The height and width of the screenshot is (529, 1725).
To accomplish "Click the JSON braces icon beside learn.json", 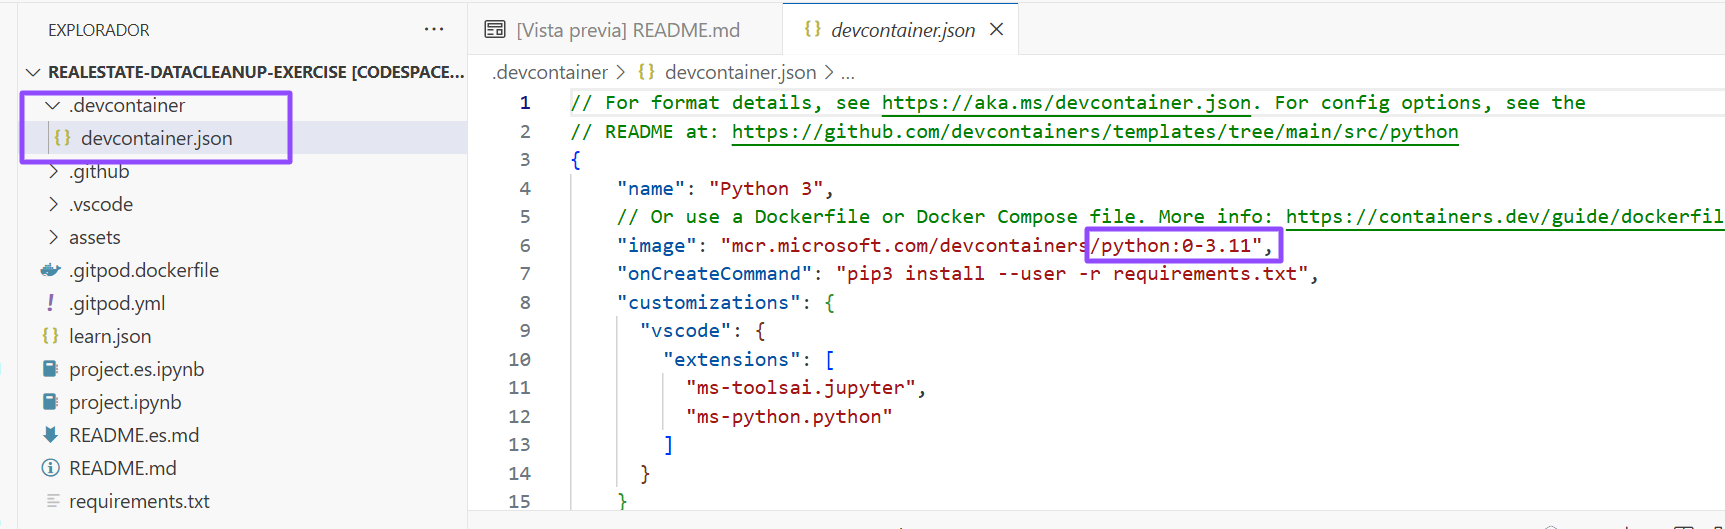I will [50, 336].
